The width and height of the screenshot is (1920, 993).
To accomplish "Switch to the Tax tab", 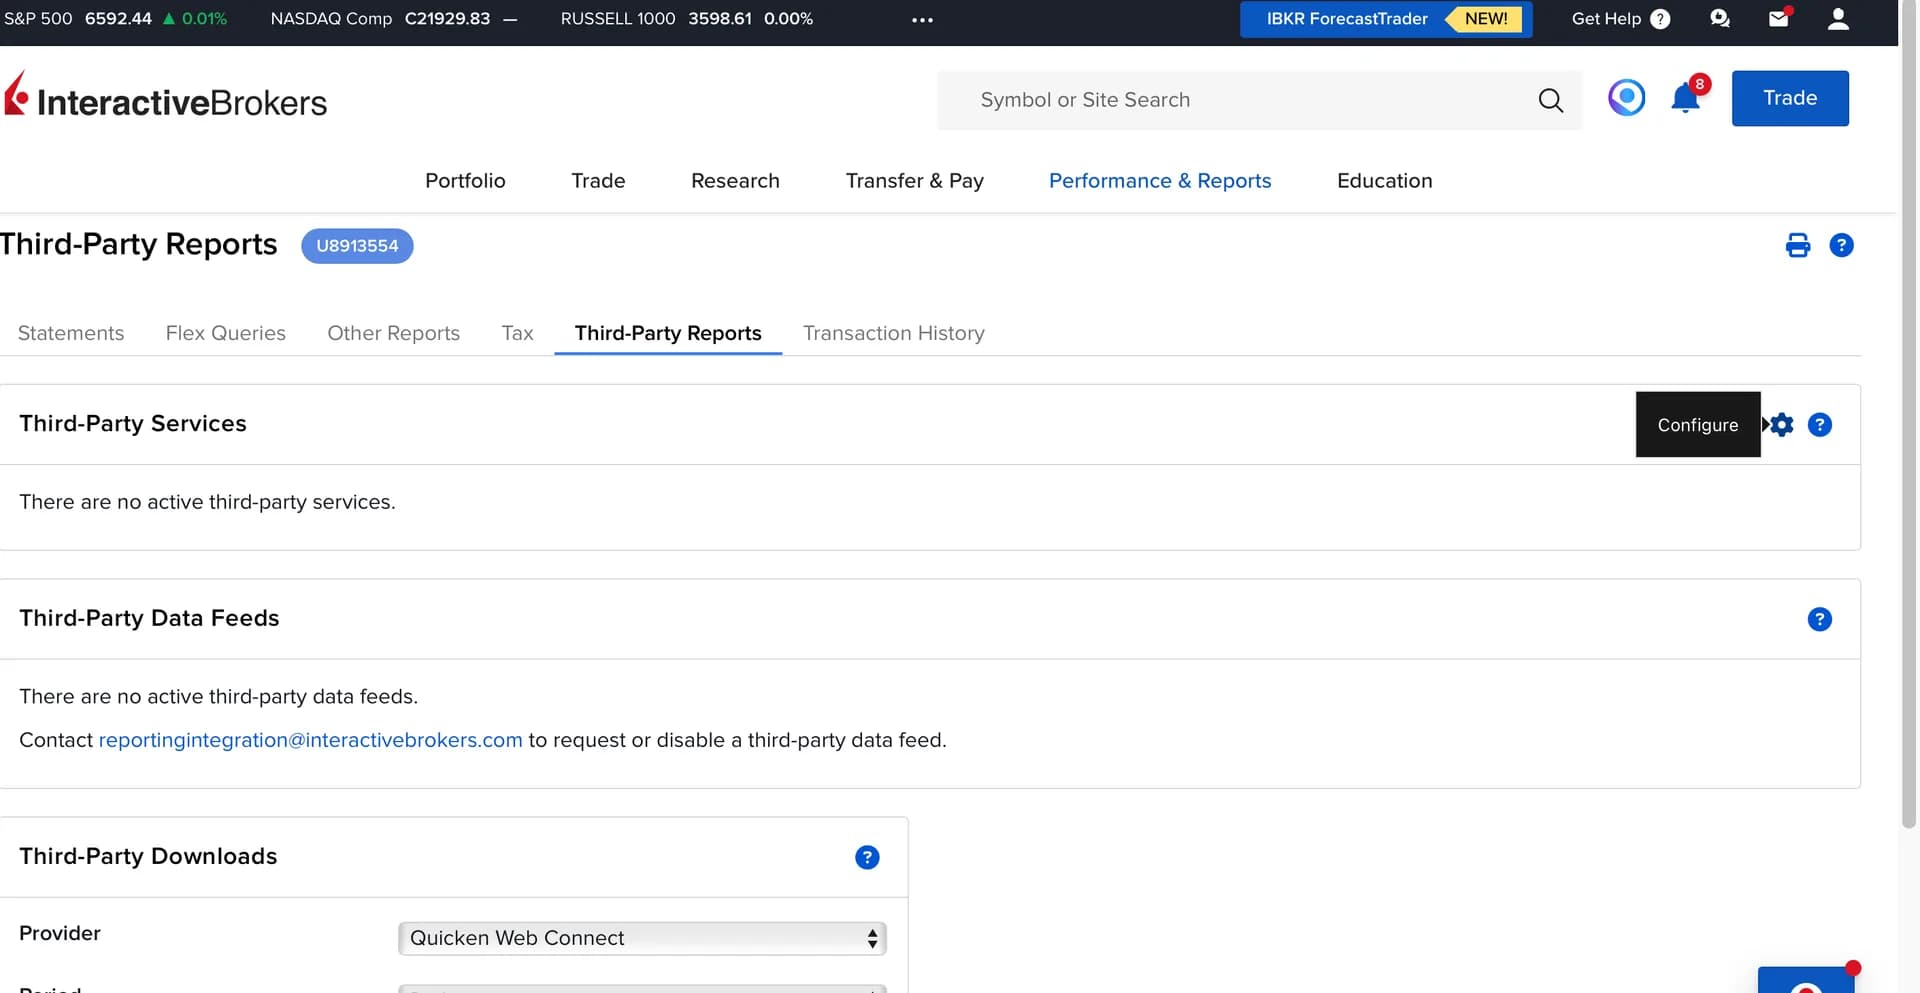I will [517, 333].
